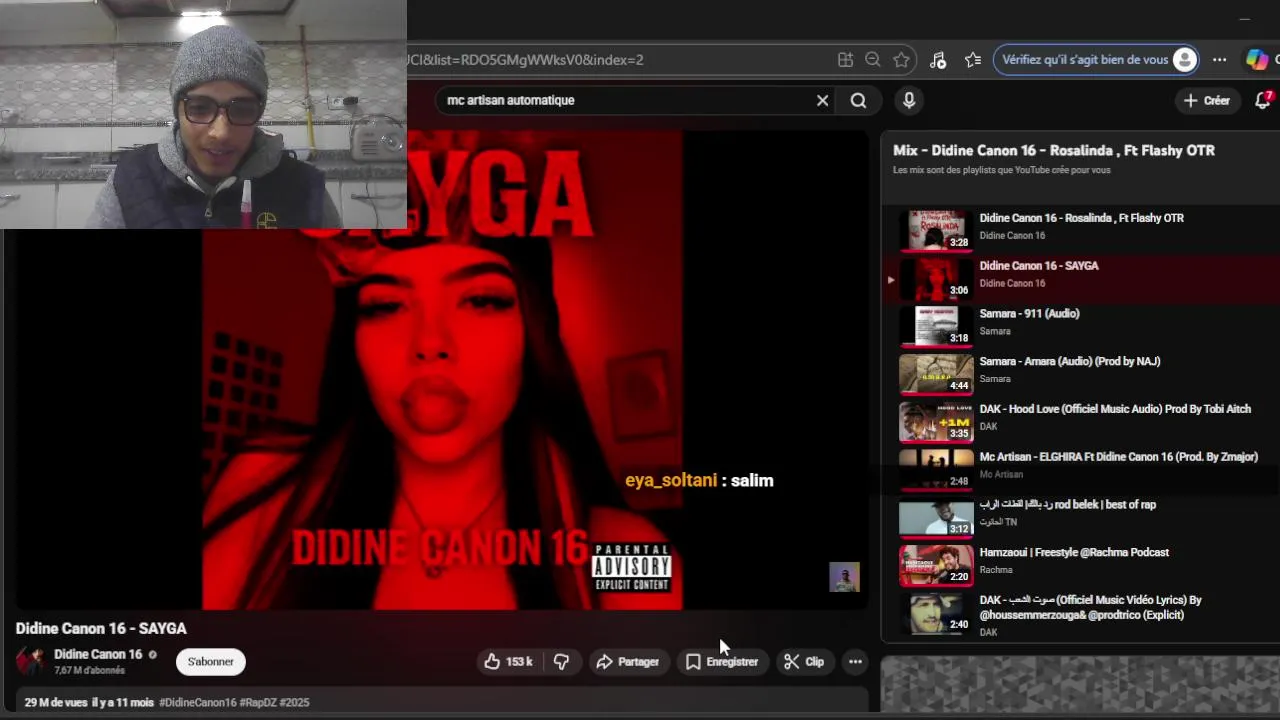Viewport: 1280px width, 720px height.
Task: Click the YouTube search magnifier button
Action: (x=858, y=100)
